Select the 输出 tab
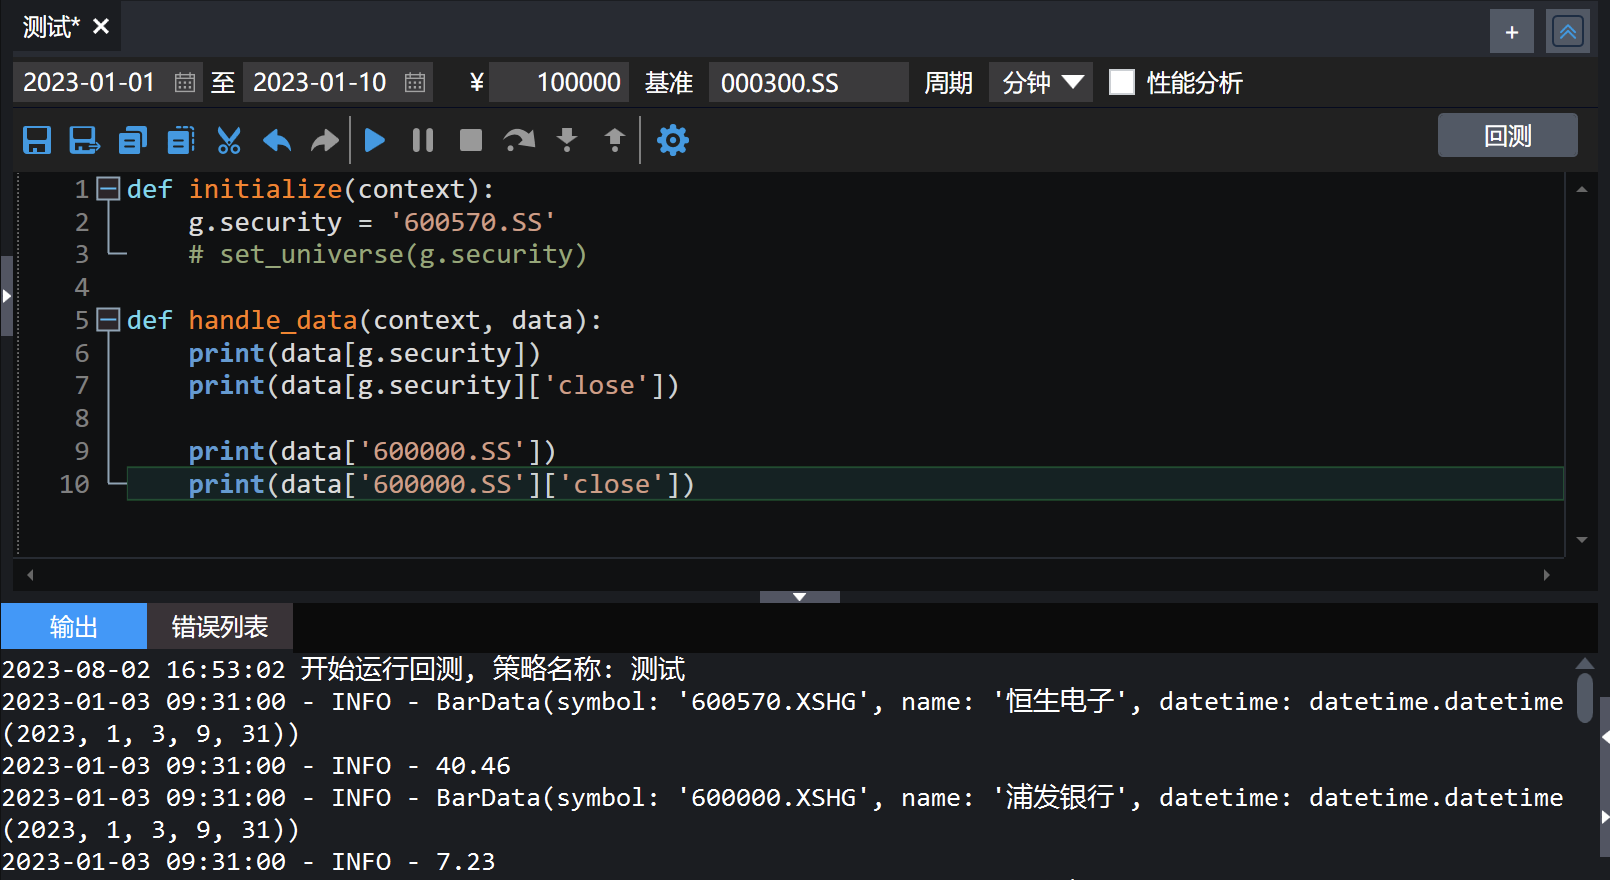 point(74,627)
